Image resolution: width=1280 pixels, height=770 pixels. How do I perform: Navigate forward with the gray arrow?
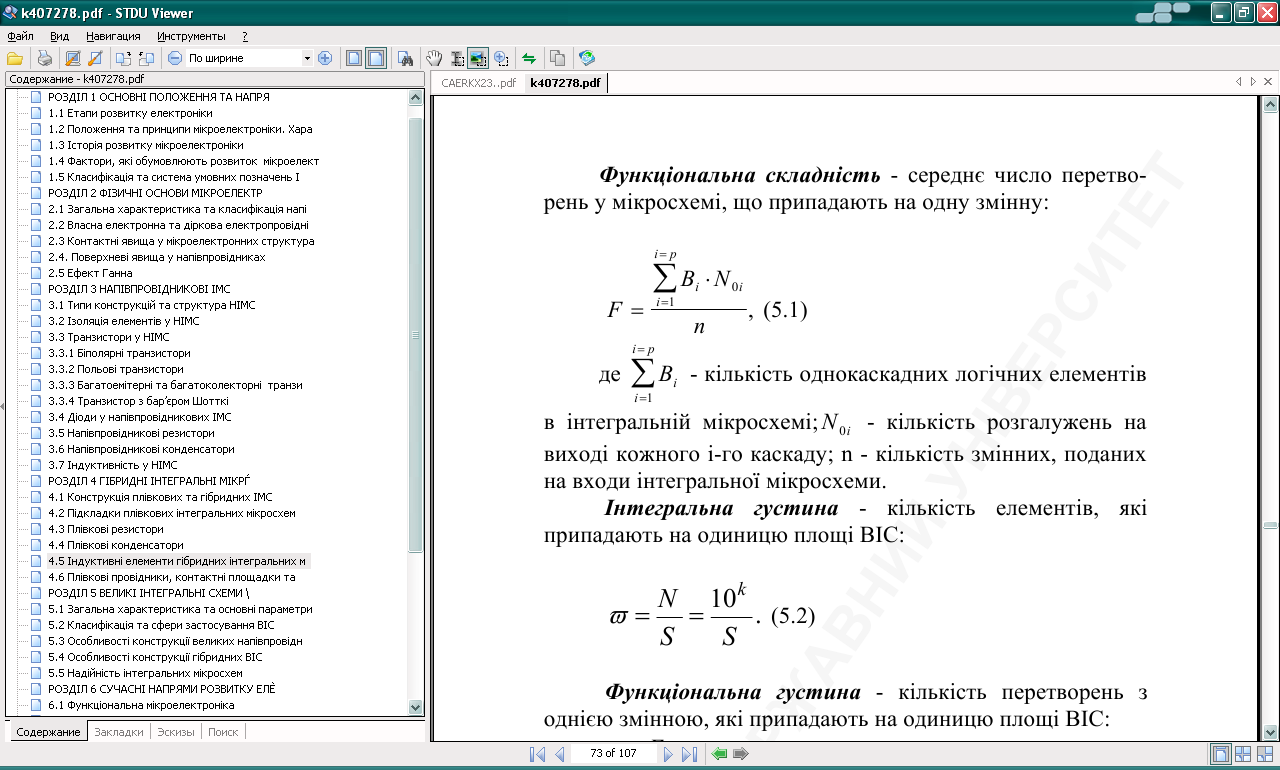point(741,754)
